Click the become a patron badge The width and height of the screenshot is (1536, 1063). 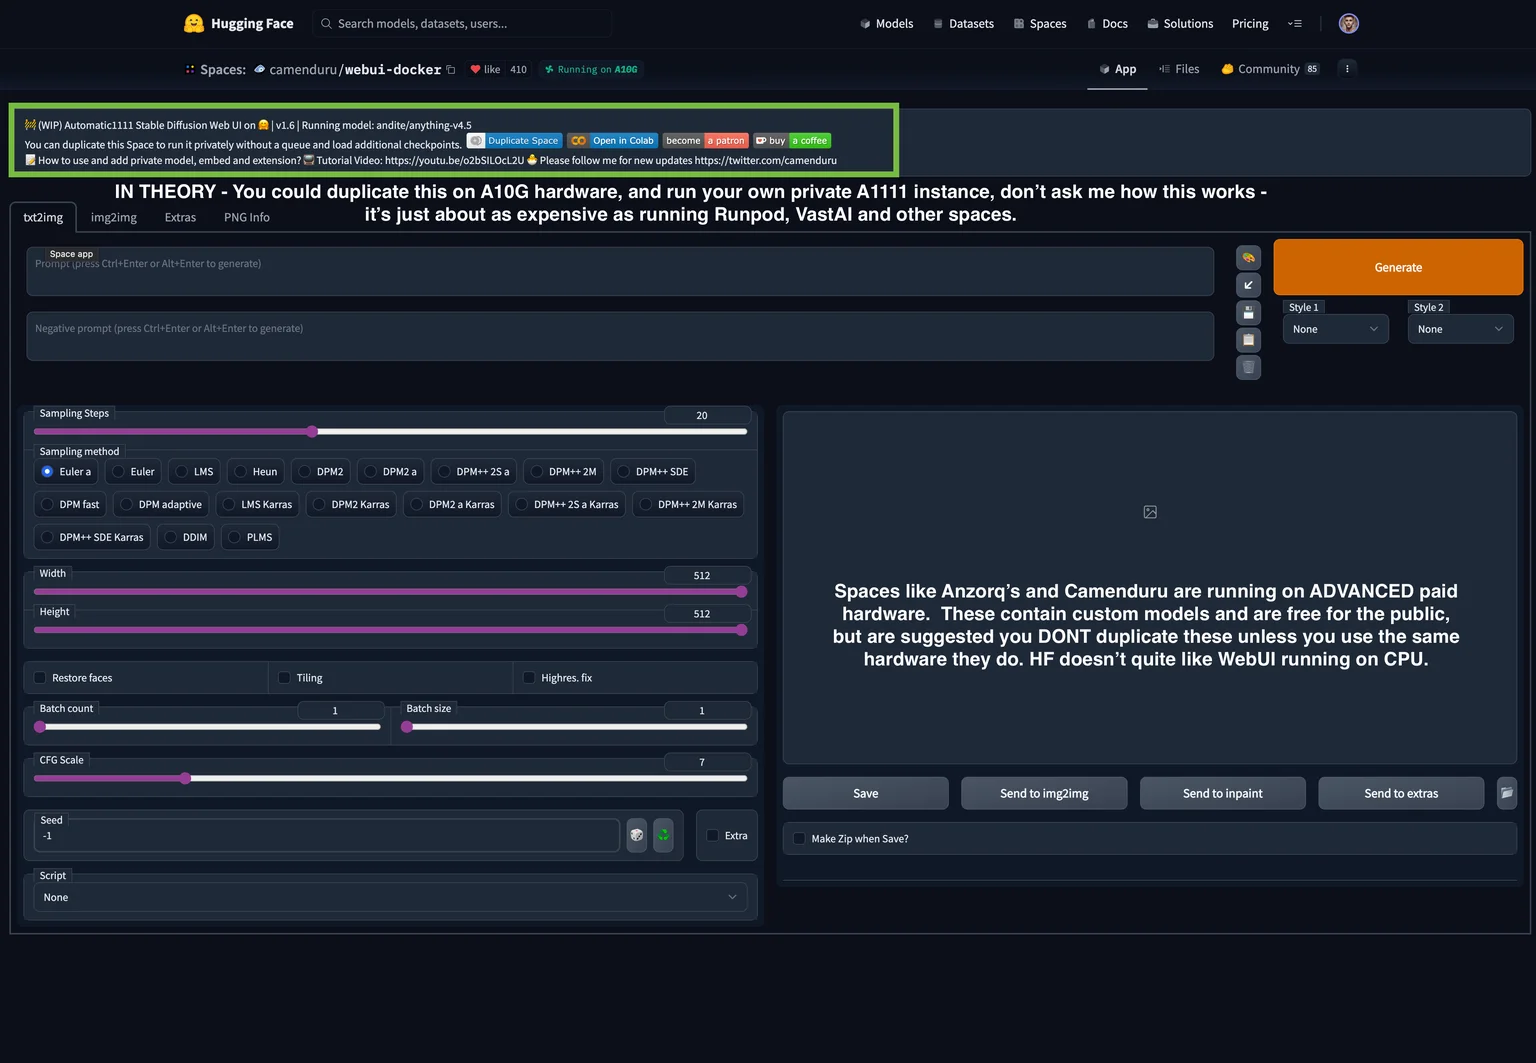[x=705, y=141]
